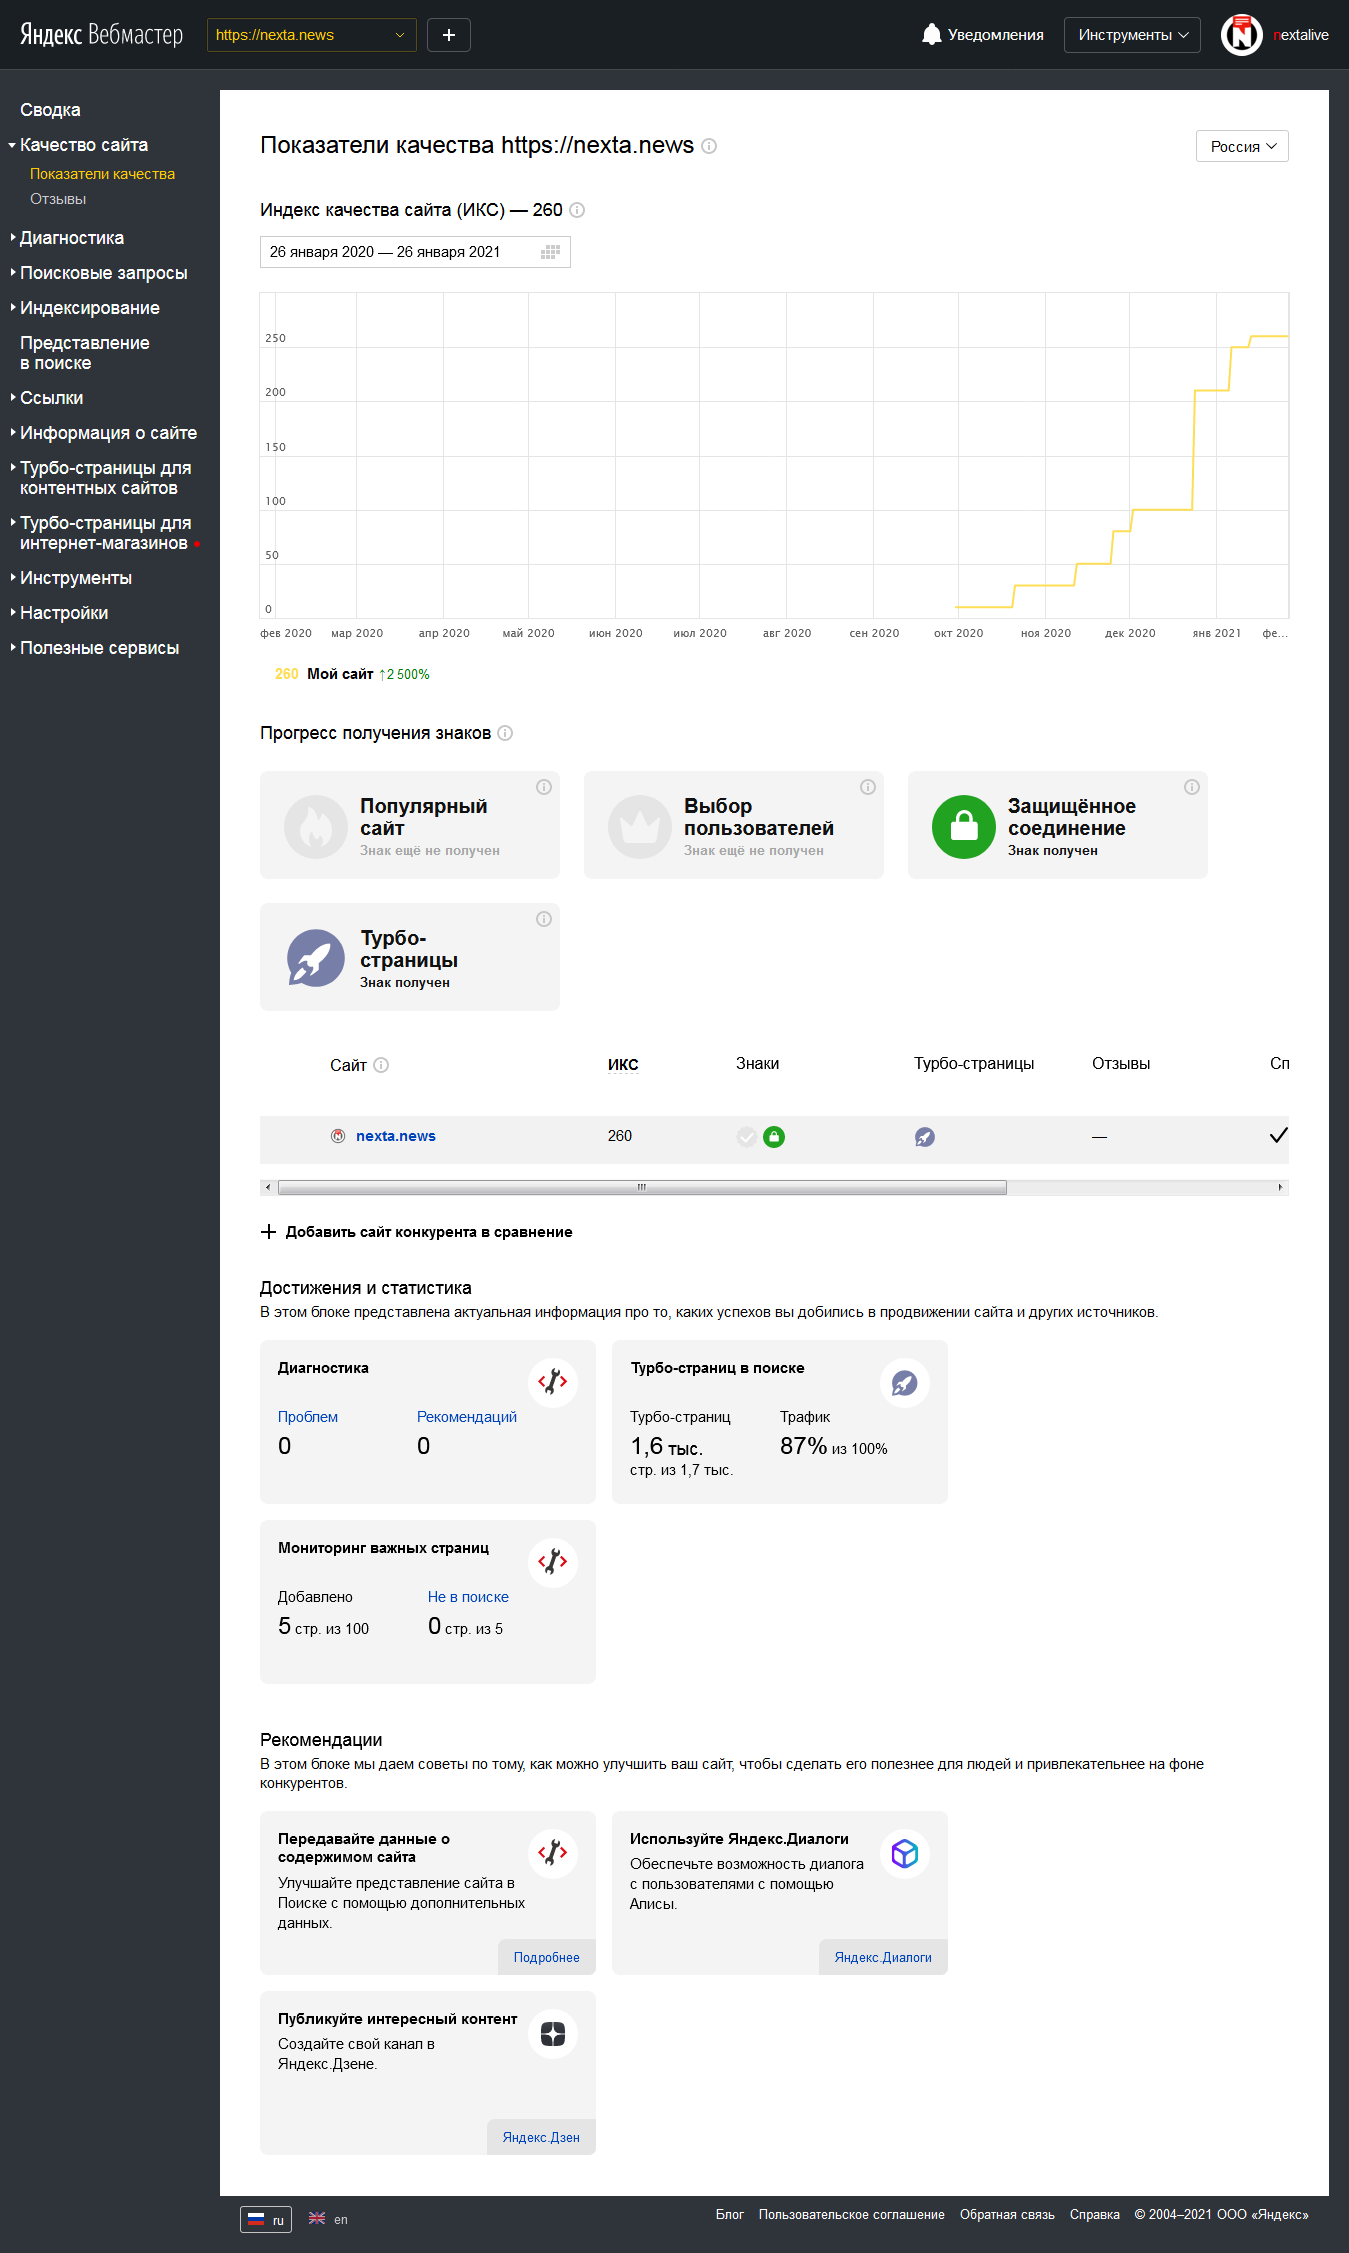
Task: Click the checkmark in the nexta.news row
Action: pos(1278,1135)
